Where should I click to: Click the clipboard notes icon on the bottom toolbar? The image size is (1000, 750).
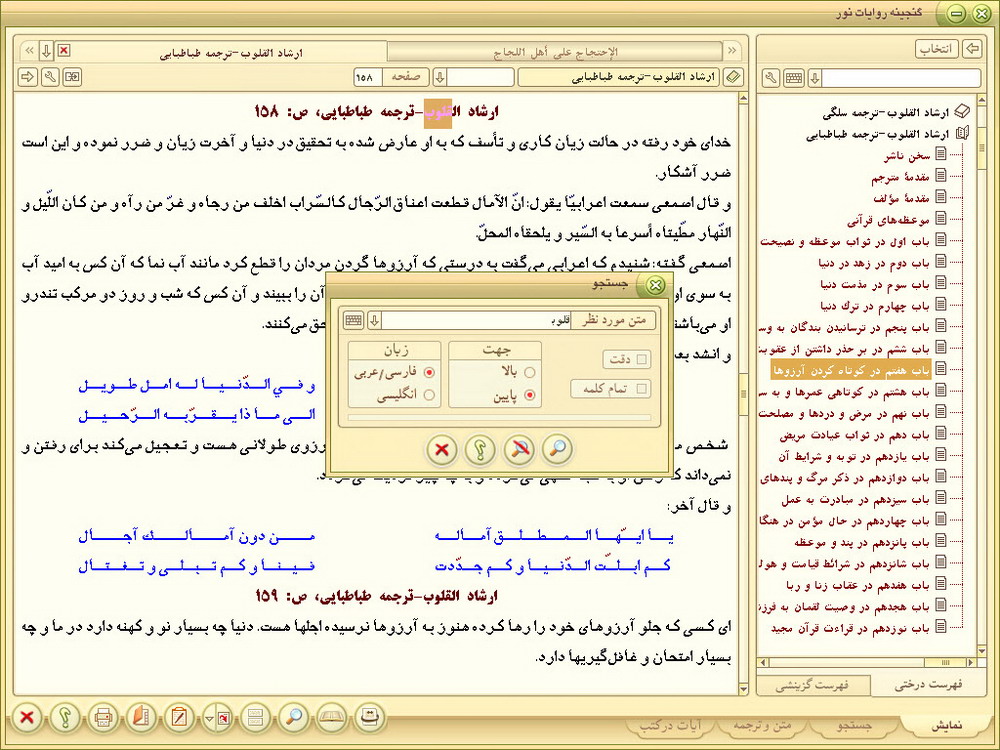(x=179, y=718)
